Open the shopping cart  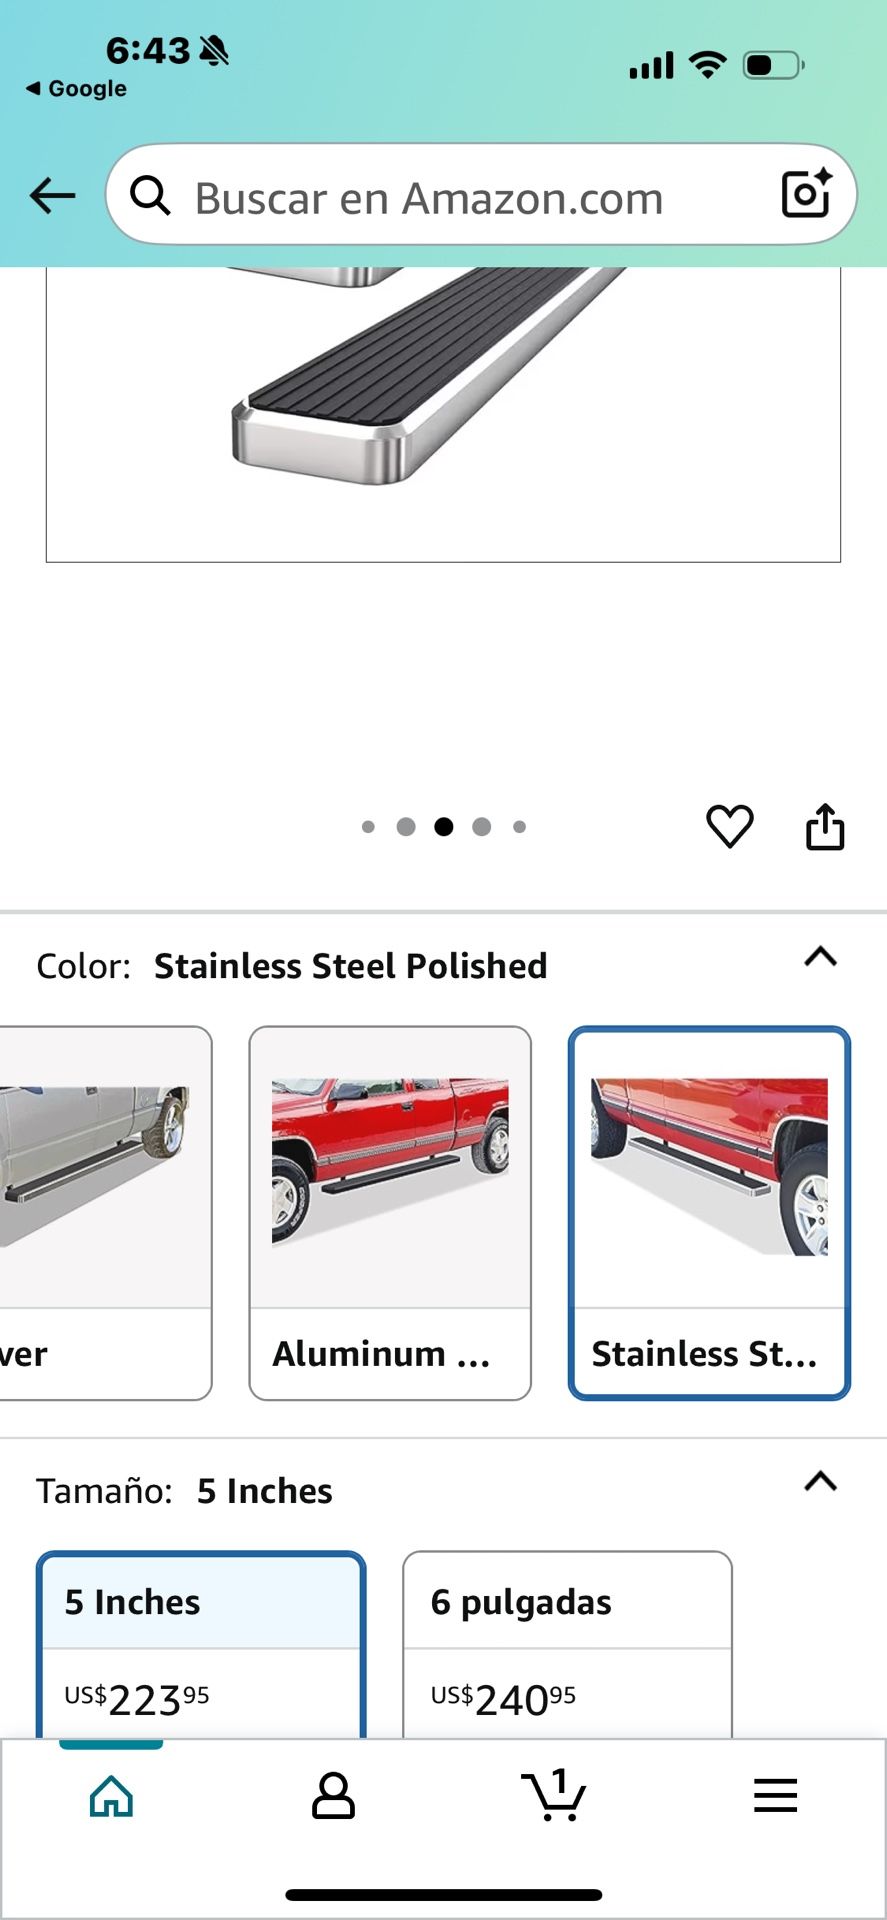click(x=554, y=1796)
